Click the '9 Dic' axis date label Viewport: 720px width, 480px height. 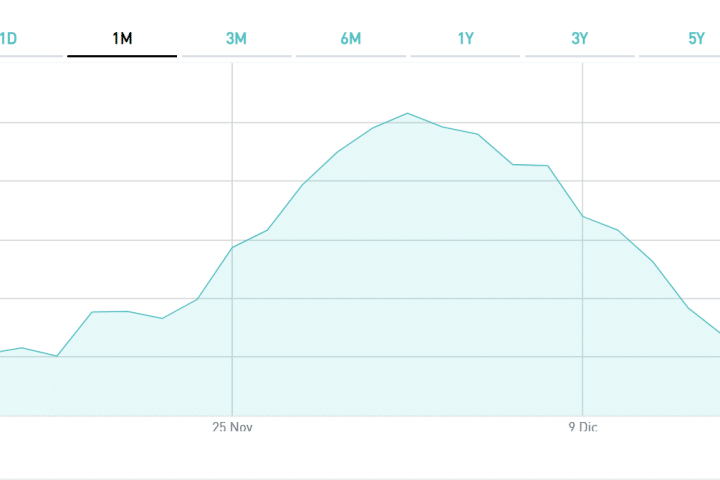[583, 427]
